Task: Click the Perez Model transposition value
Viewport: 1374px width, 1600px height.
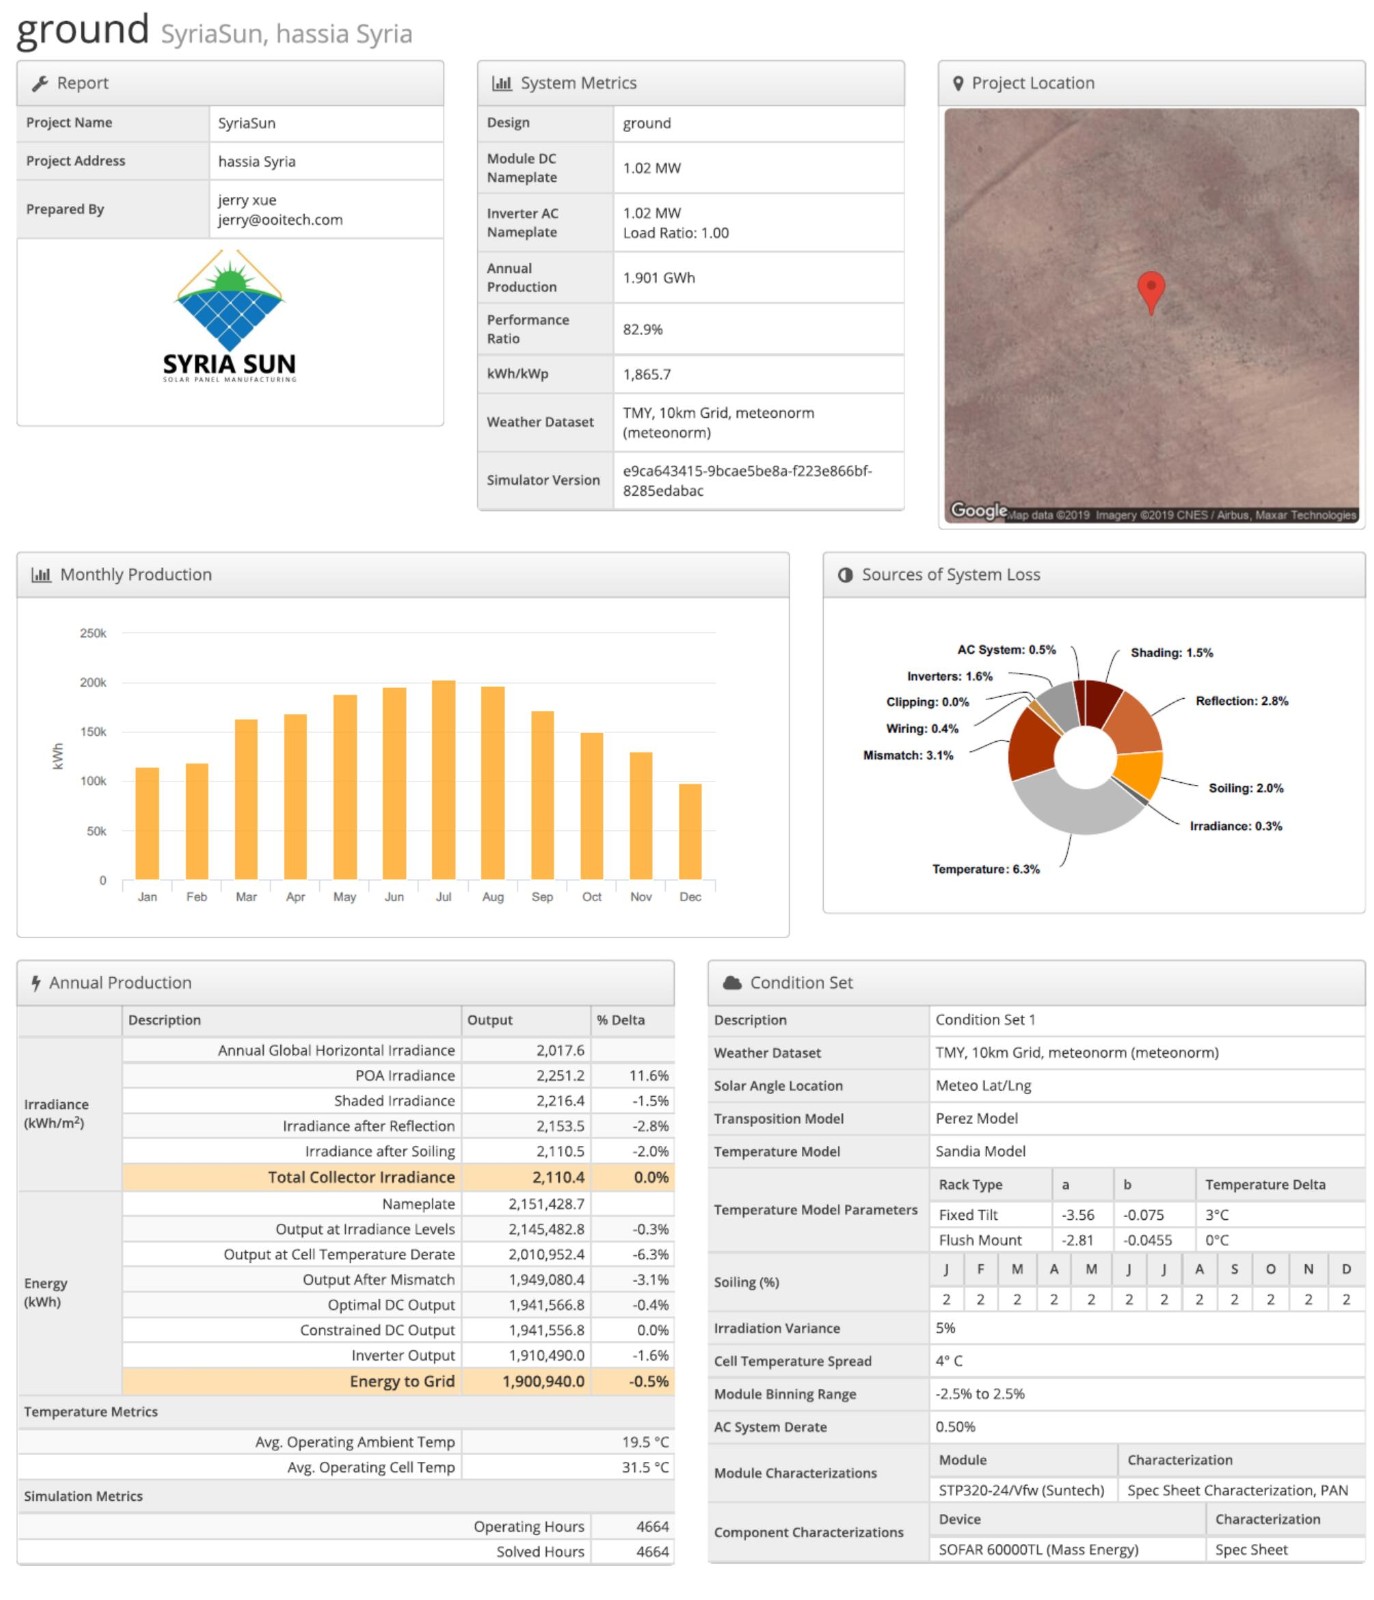Action: click(x=976, y=1118)
